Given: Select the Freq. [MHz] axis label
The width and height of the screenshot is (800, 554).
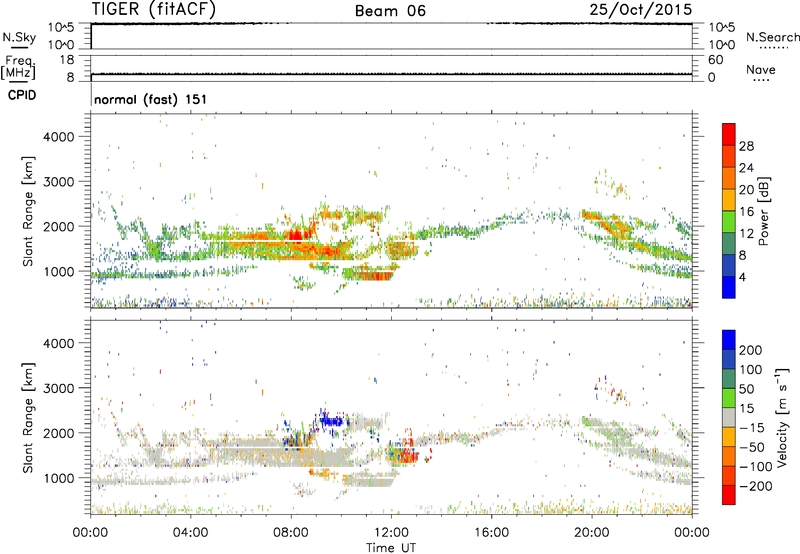Looking at the screenshot, I should click(x=18, y=67).
